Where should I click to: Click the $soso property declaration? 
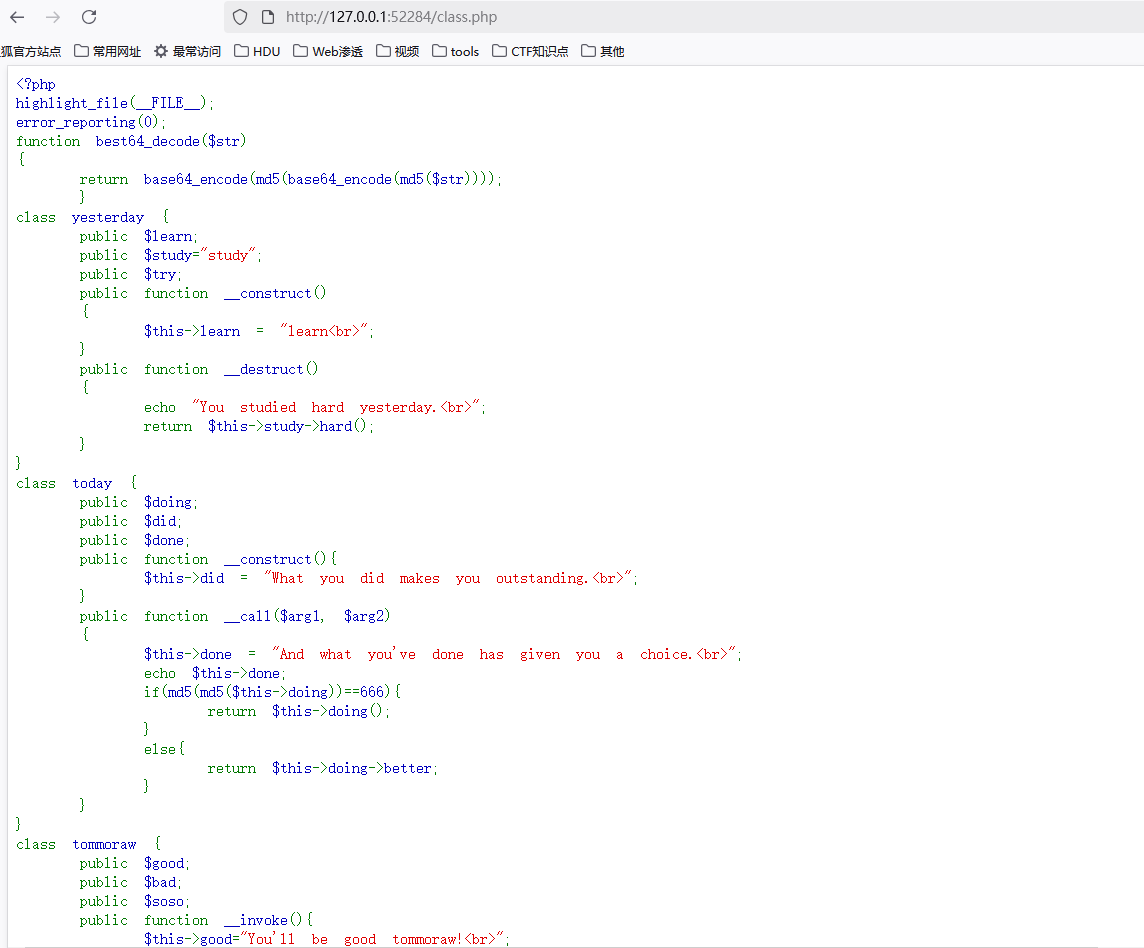[x=134, y=901]
